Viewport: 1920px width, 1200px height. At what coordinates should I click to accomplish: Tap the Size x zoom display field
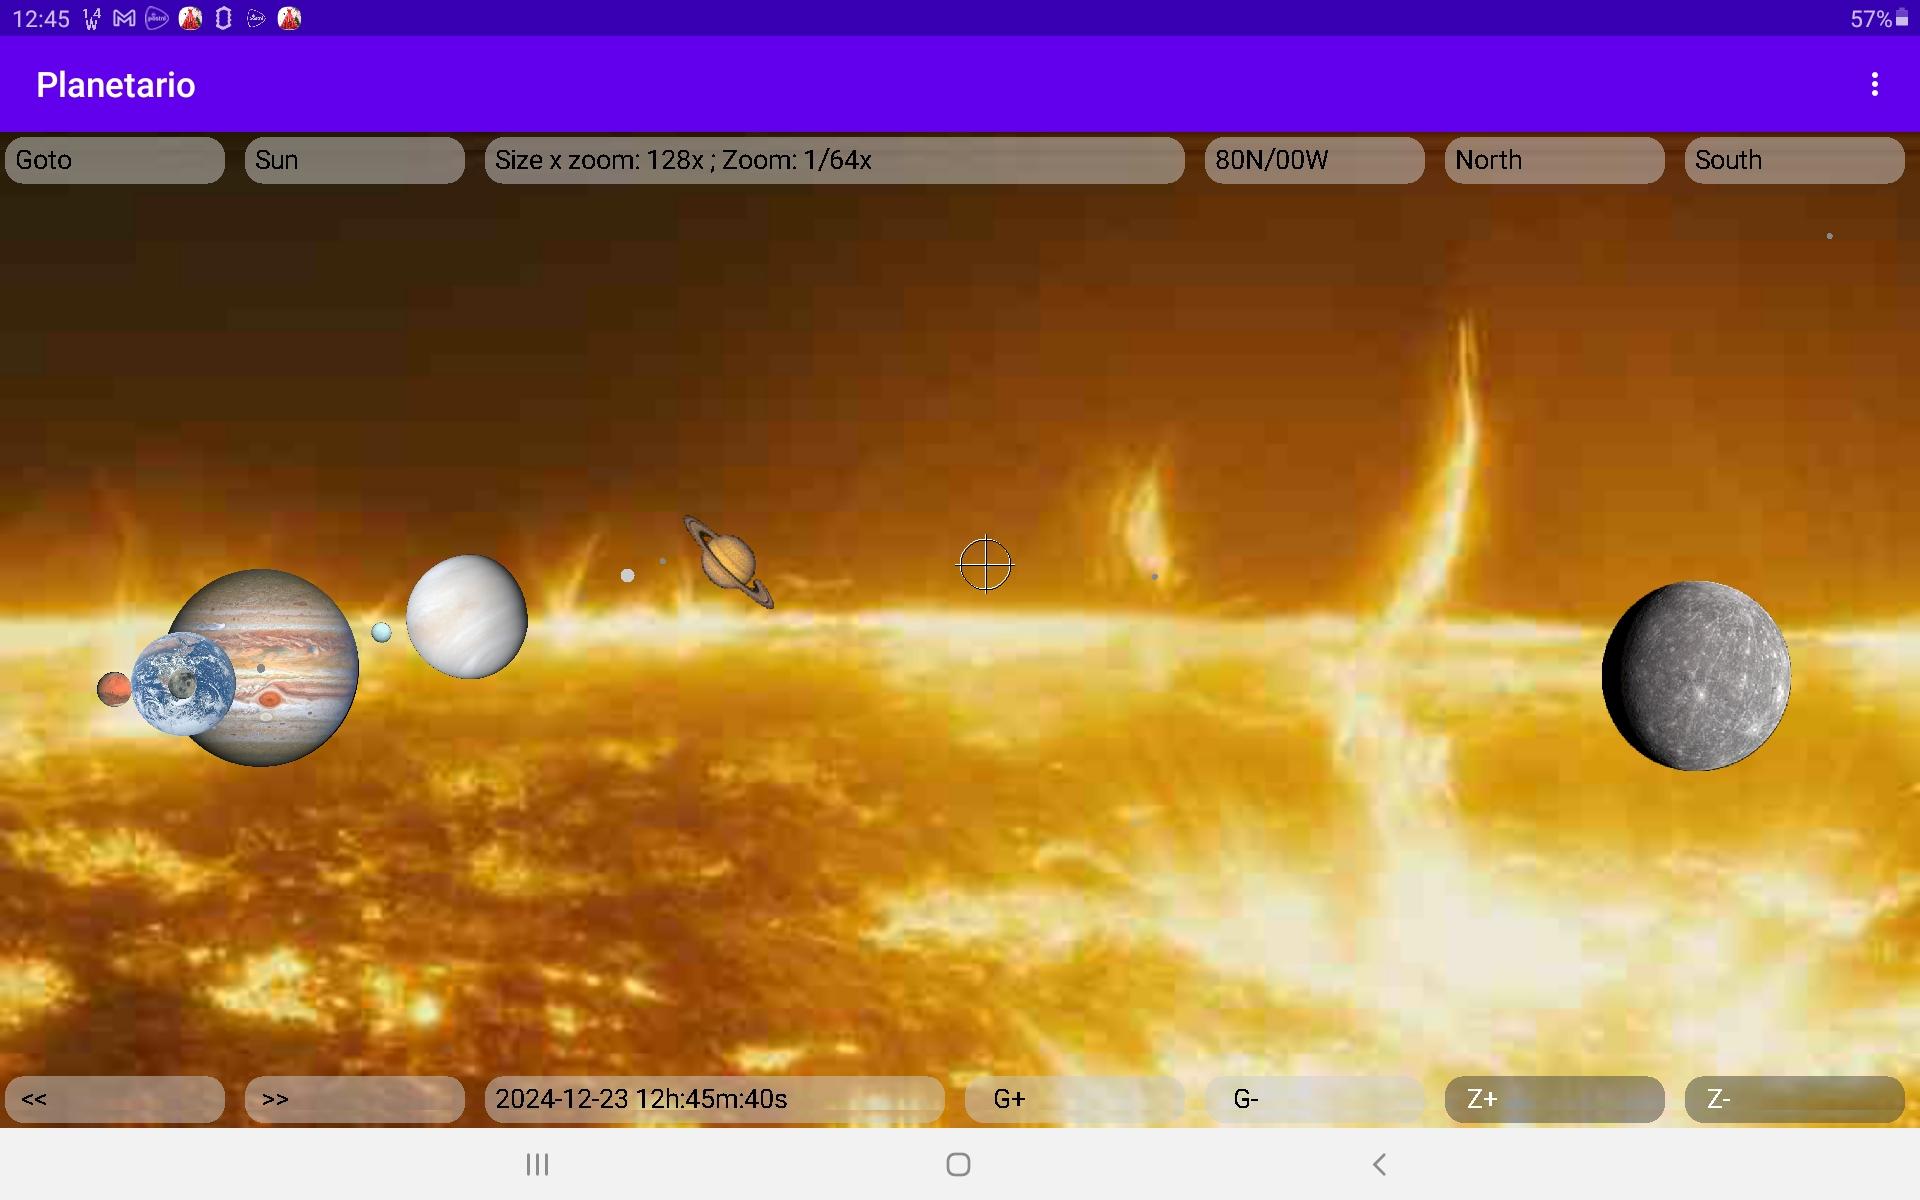[834, 160]
